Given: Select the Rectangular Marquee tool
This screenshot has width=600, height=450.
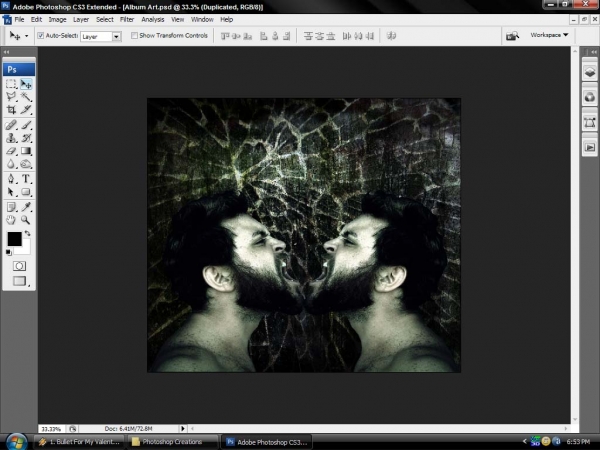Looking at the screenshot, I should click(11, 84).
